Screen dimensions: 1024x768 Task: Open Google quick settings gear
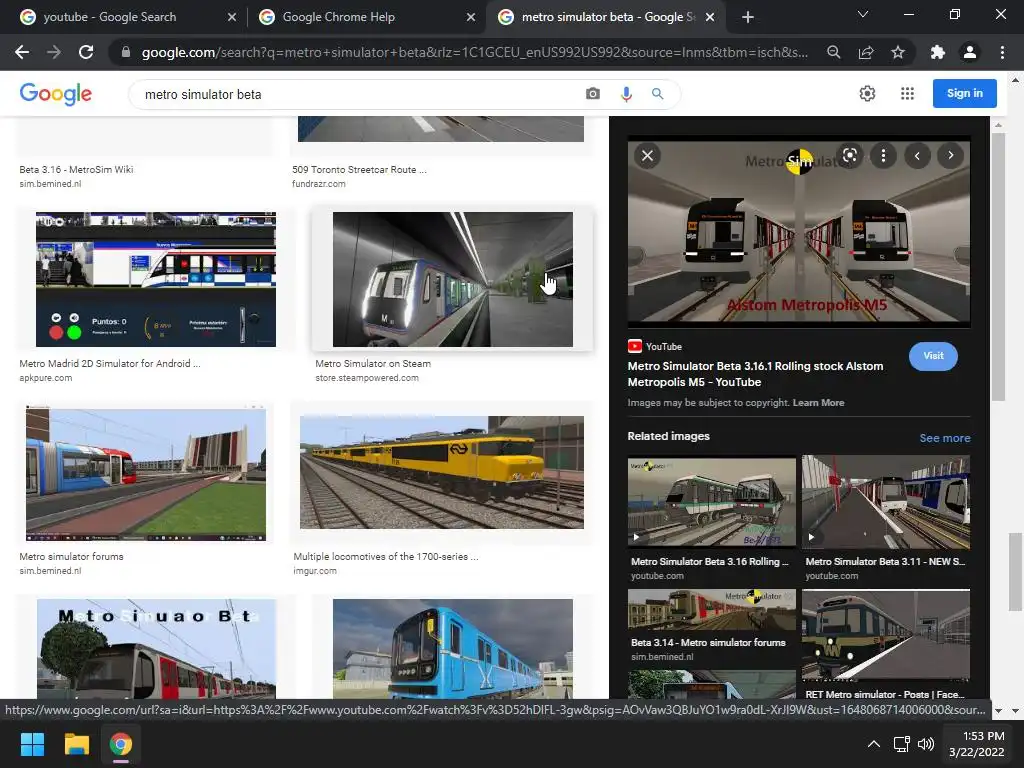pos(867,93)
